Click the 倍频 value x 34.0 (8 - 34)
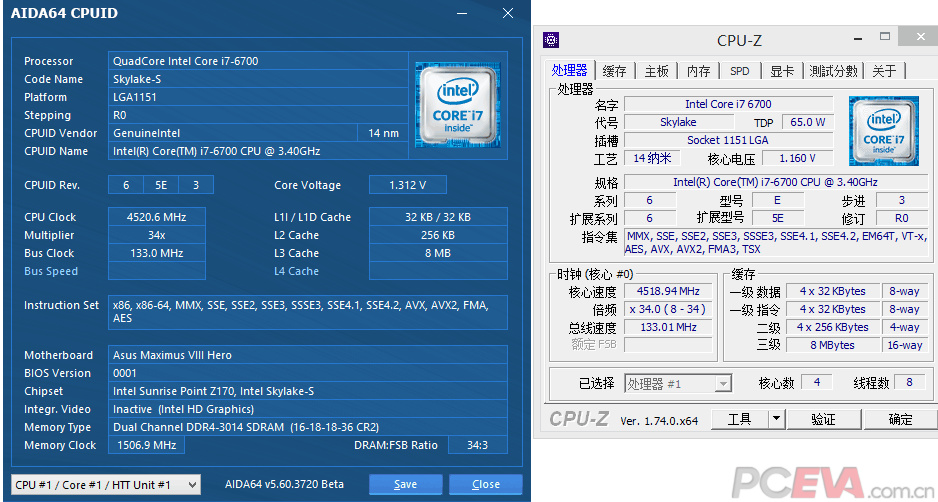This screenshot has height=502, width=938. (668, 309)
